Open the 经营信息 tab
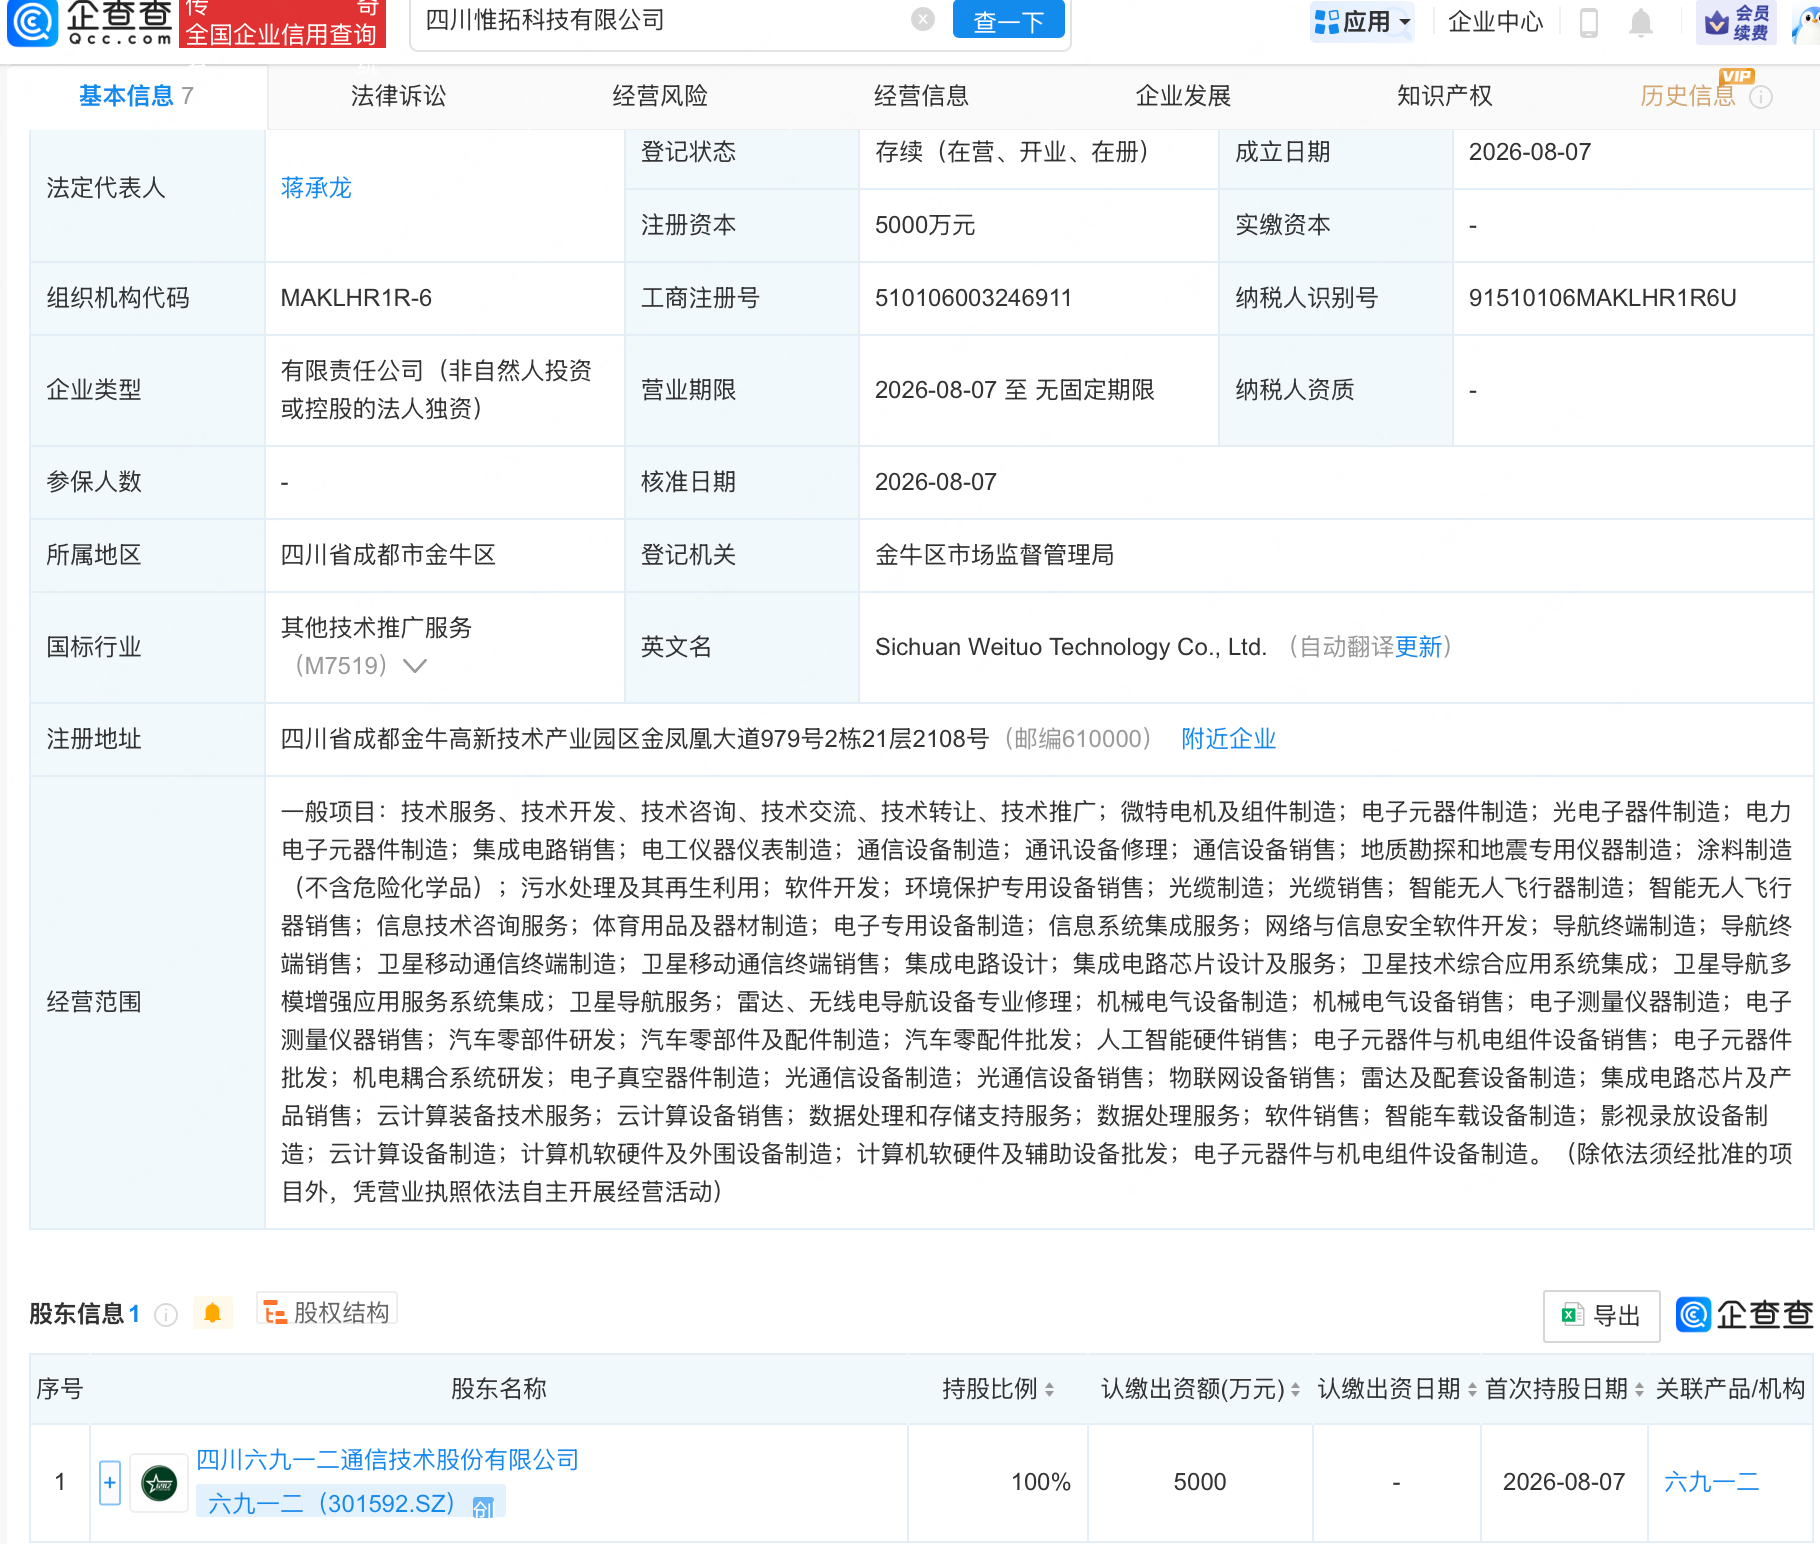Screen dimensions: 1820x1544 pyautogui.click(x=921, y=96)
